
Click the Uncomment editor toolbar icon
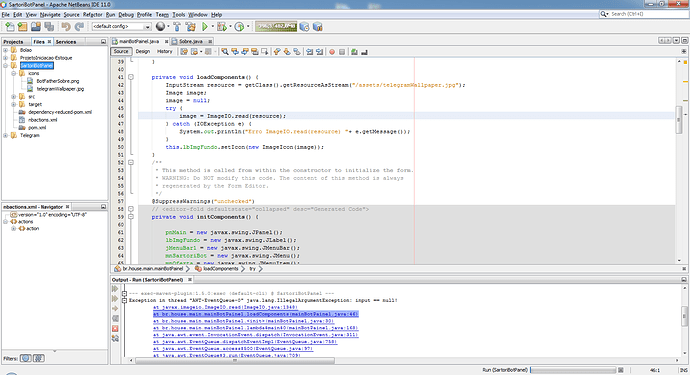[364, 52]
